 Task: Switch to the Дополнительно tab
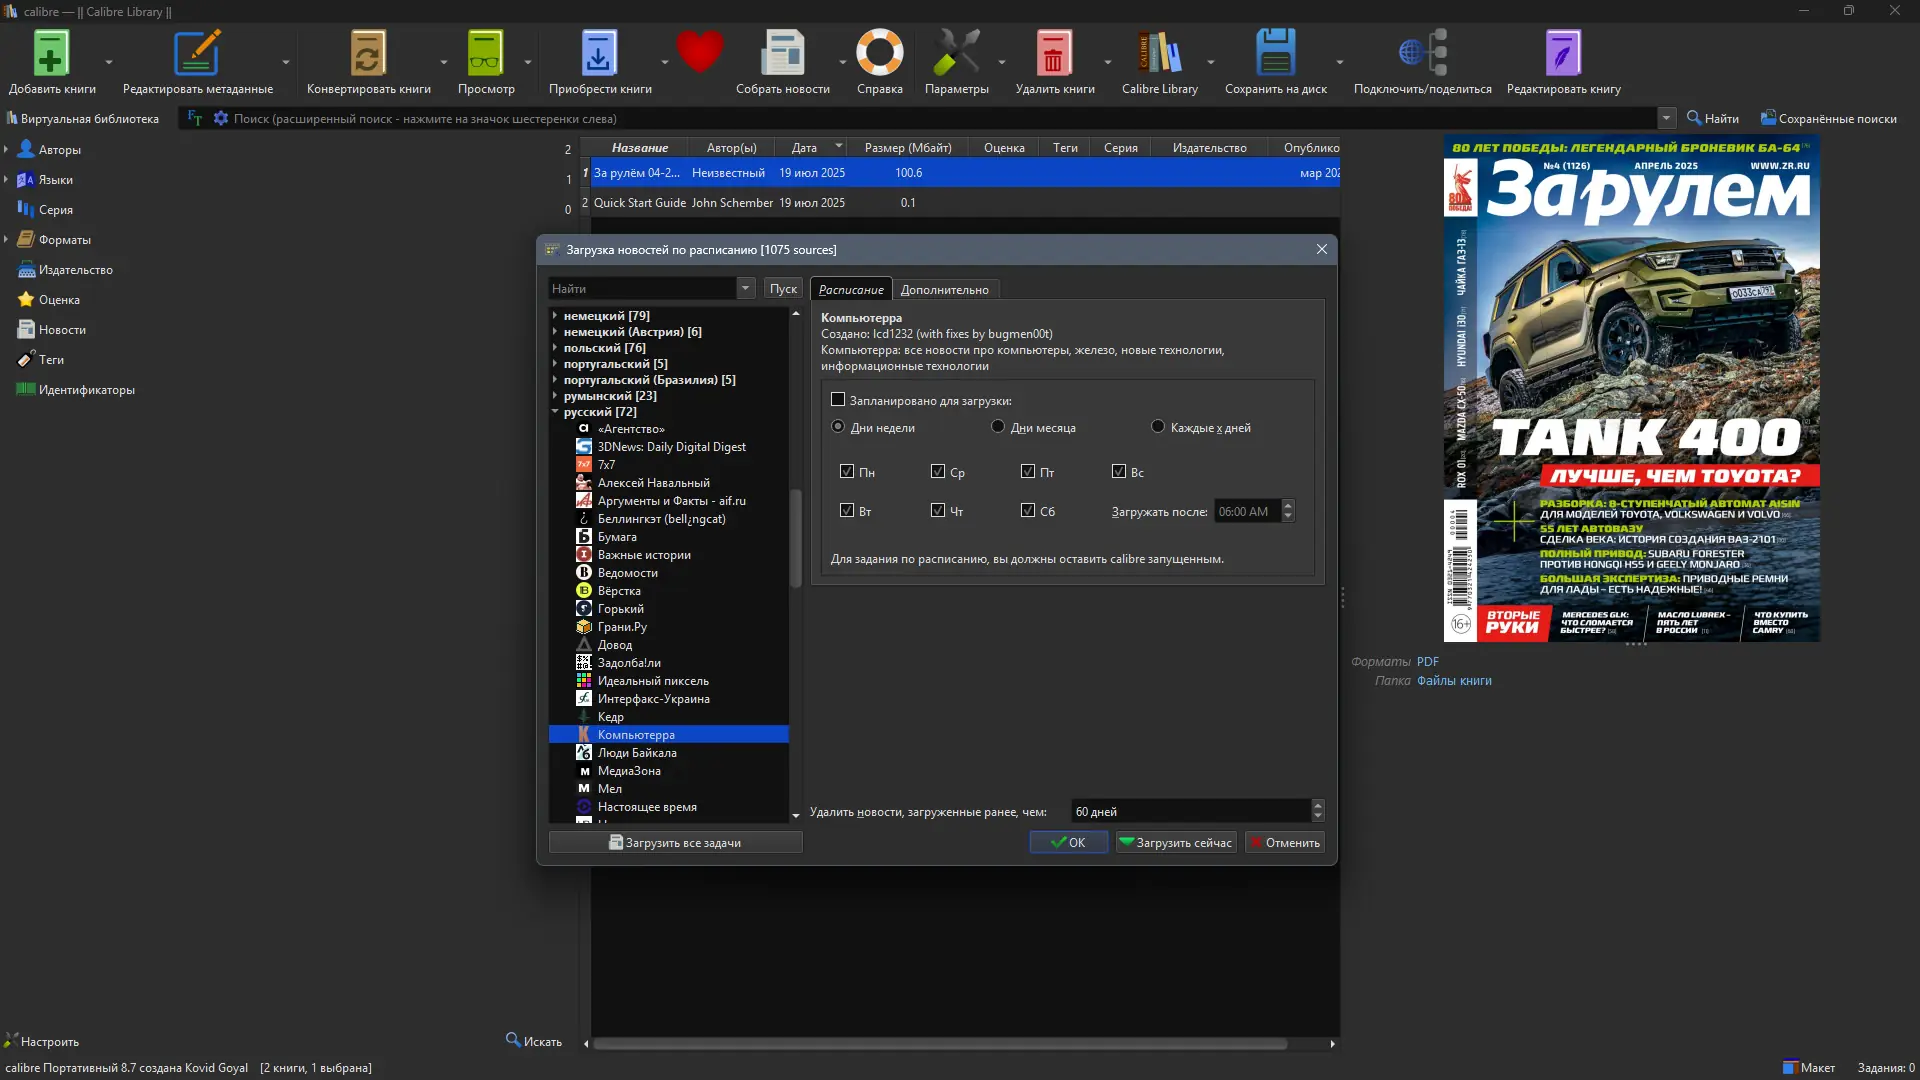[944, 290]
